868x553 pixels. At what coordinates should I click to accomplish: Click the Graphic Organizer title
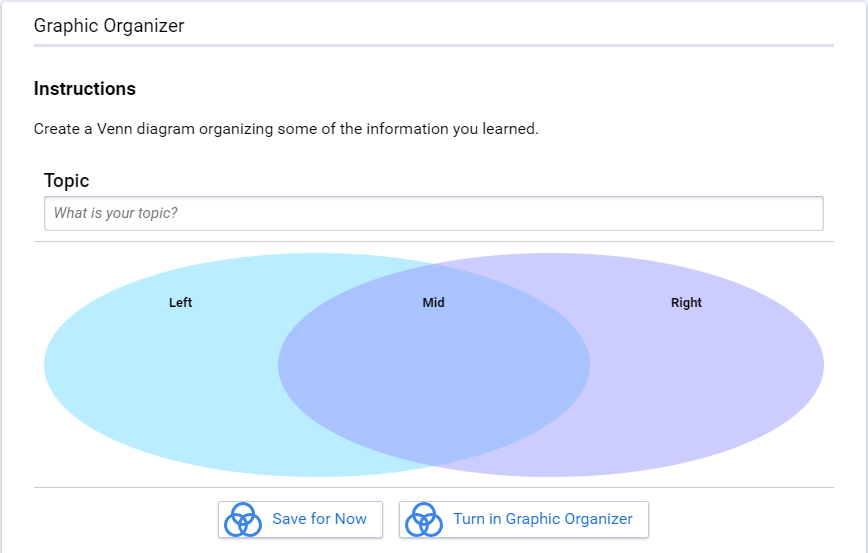pos(109,26)
